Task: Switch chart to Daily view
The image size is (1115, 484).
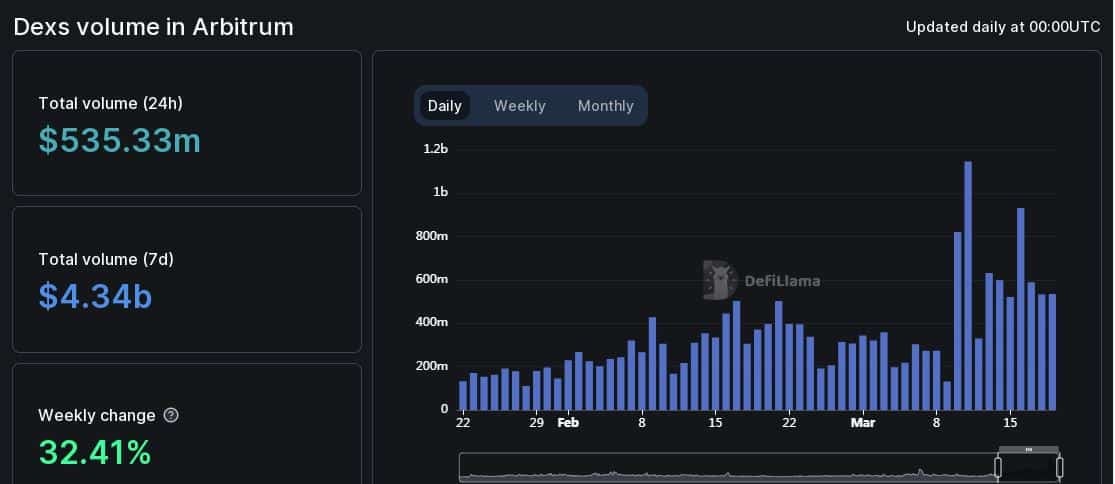Action: [x=444, y=106]
